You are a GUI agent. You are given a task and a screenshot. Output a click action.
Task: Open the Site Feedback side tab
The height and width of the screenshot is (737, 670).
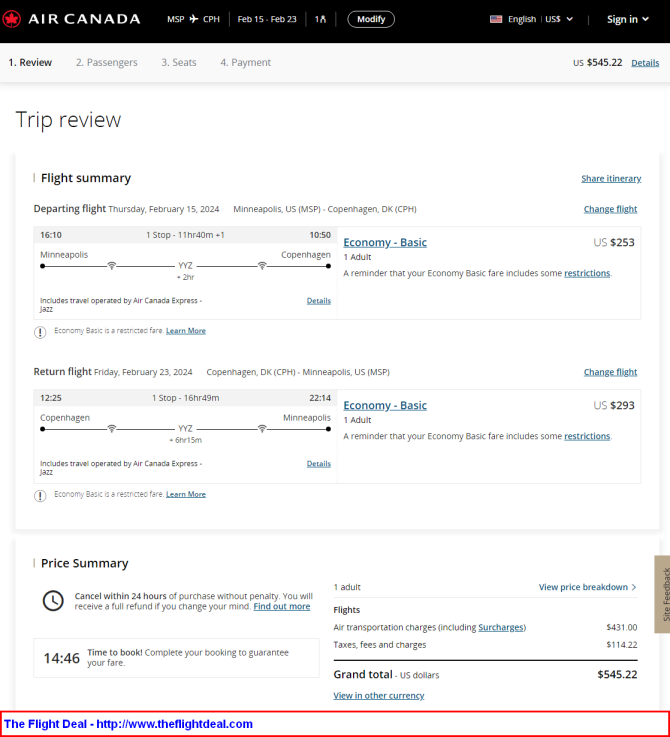[663, 595]
